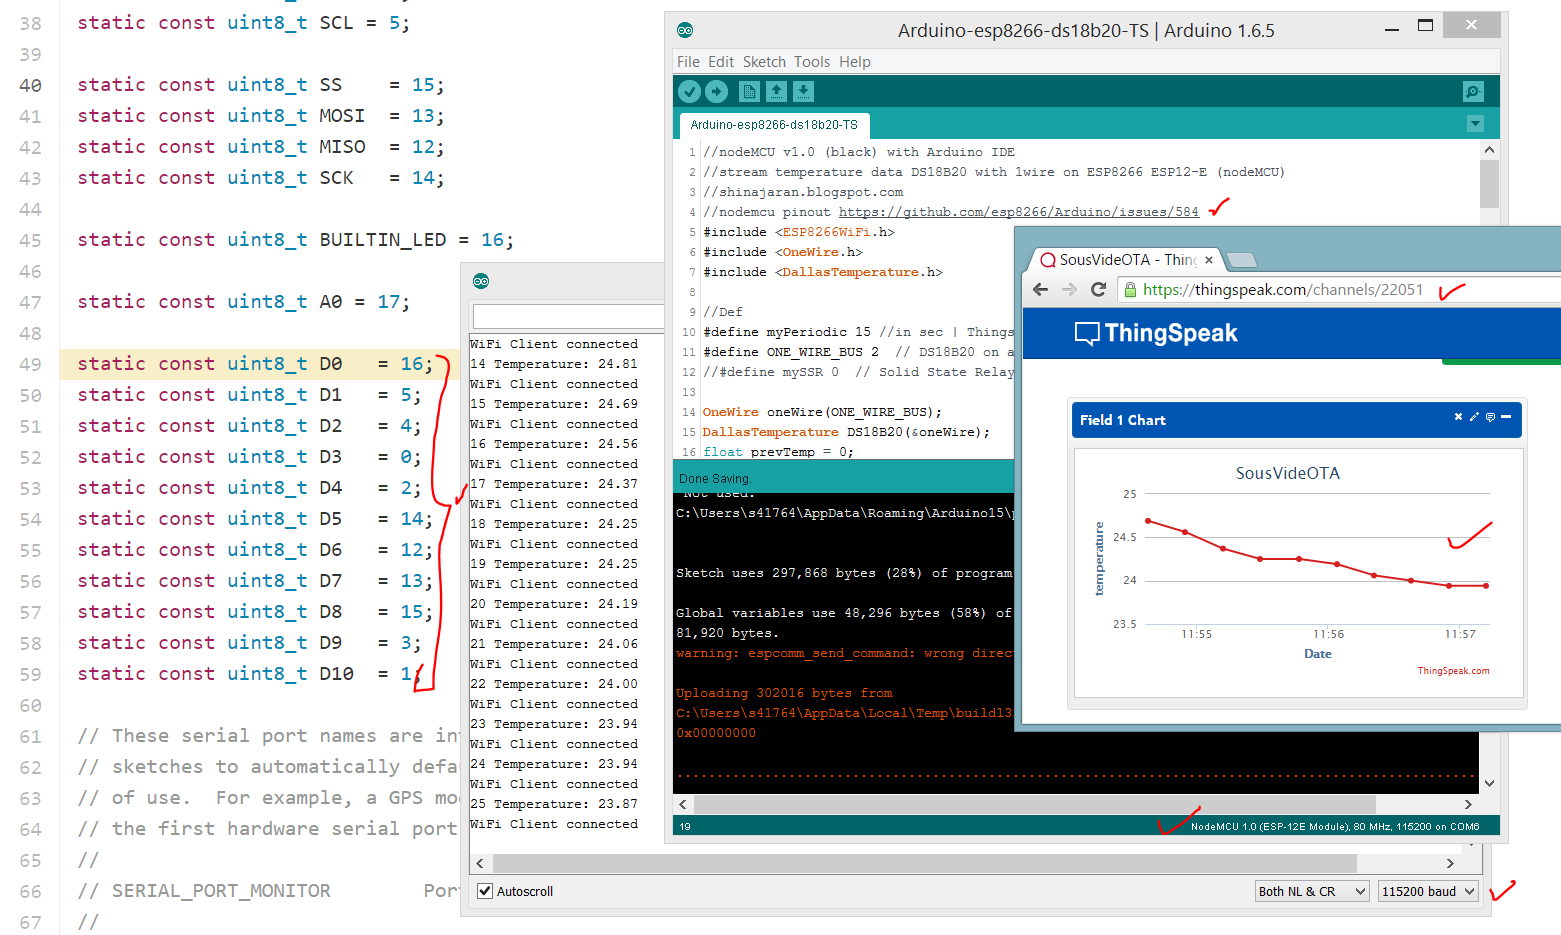Click the Arduino console scroll-down arrow
1561x935 pixels.
point(1489,783)
